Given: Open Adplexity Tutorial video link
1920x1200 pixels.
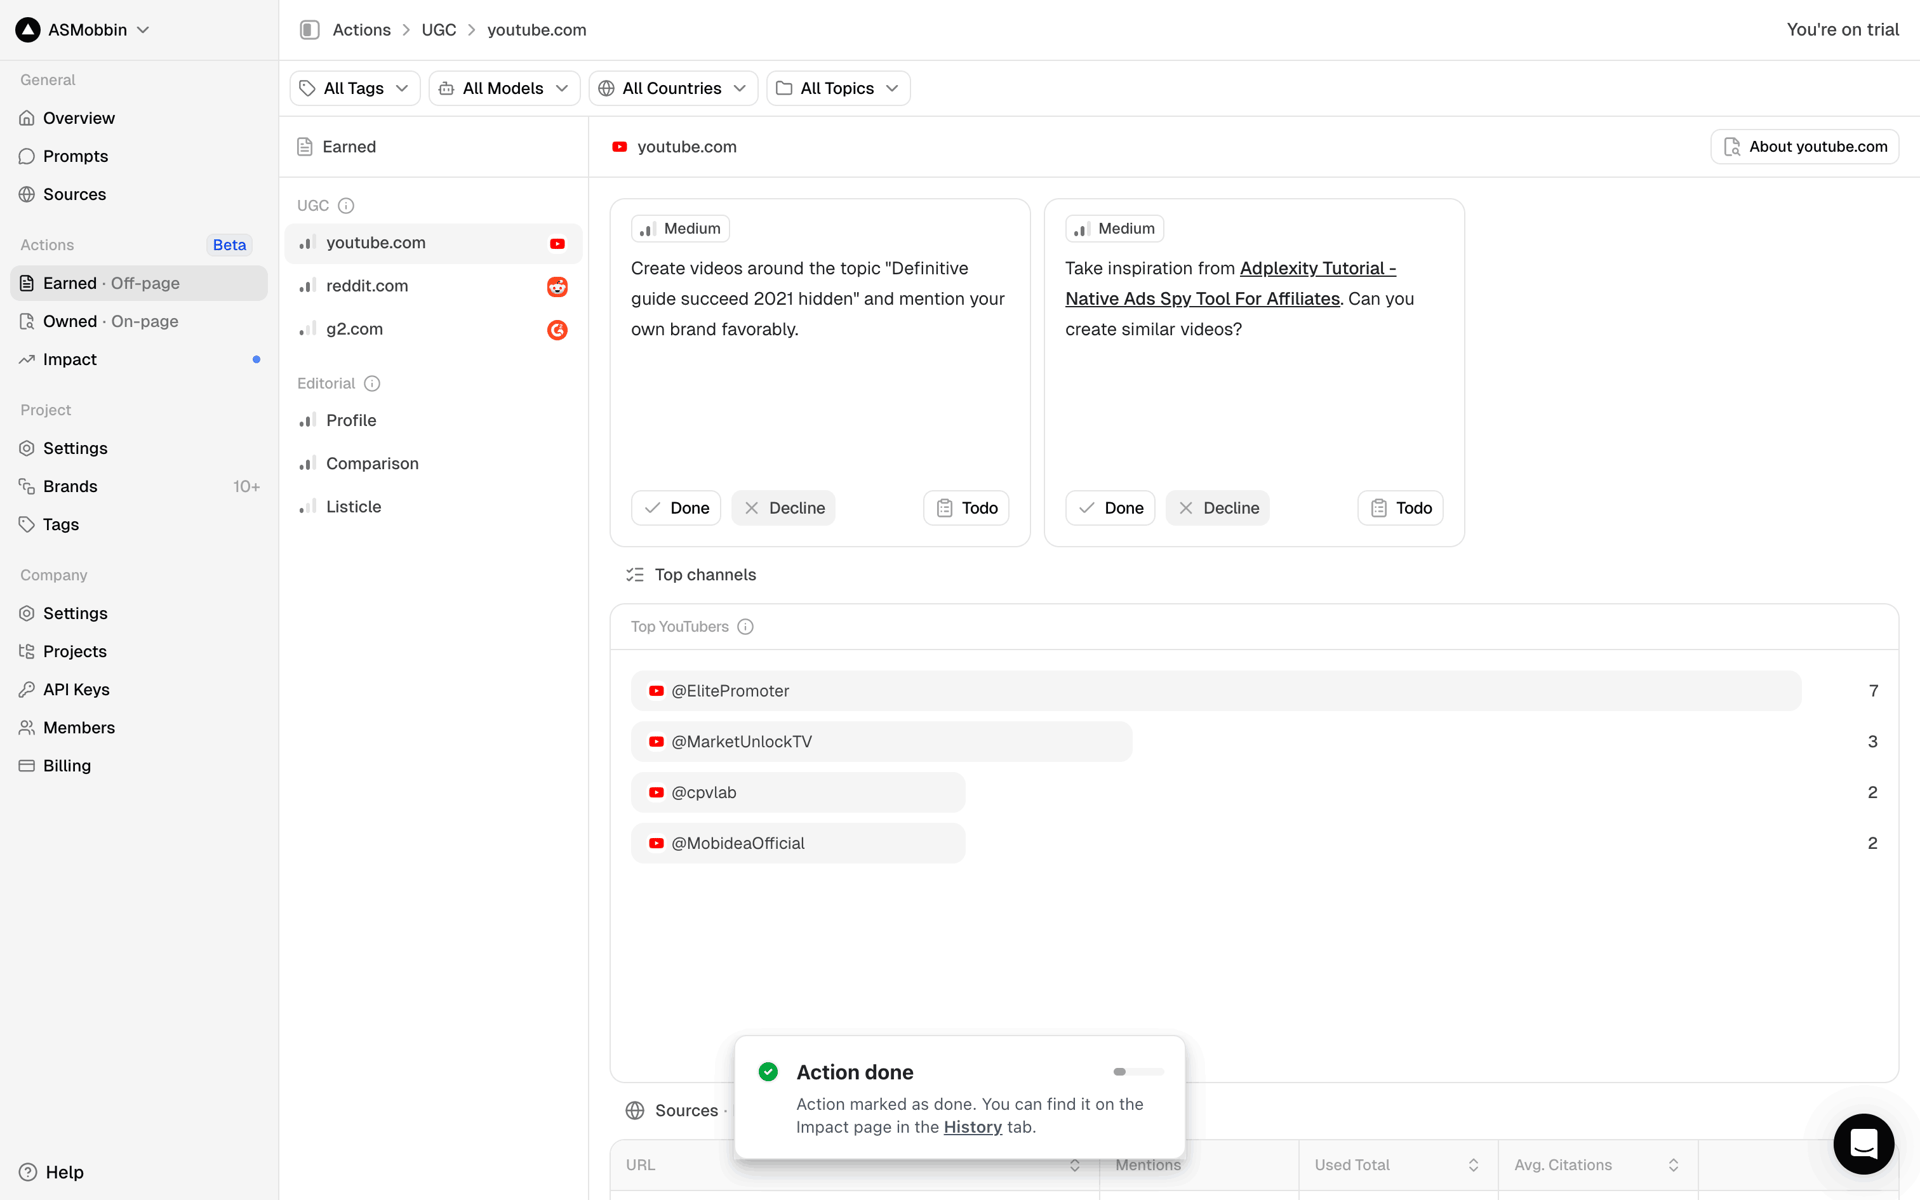Looking at the screenshot, I should point(1230,284).
